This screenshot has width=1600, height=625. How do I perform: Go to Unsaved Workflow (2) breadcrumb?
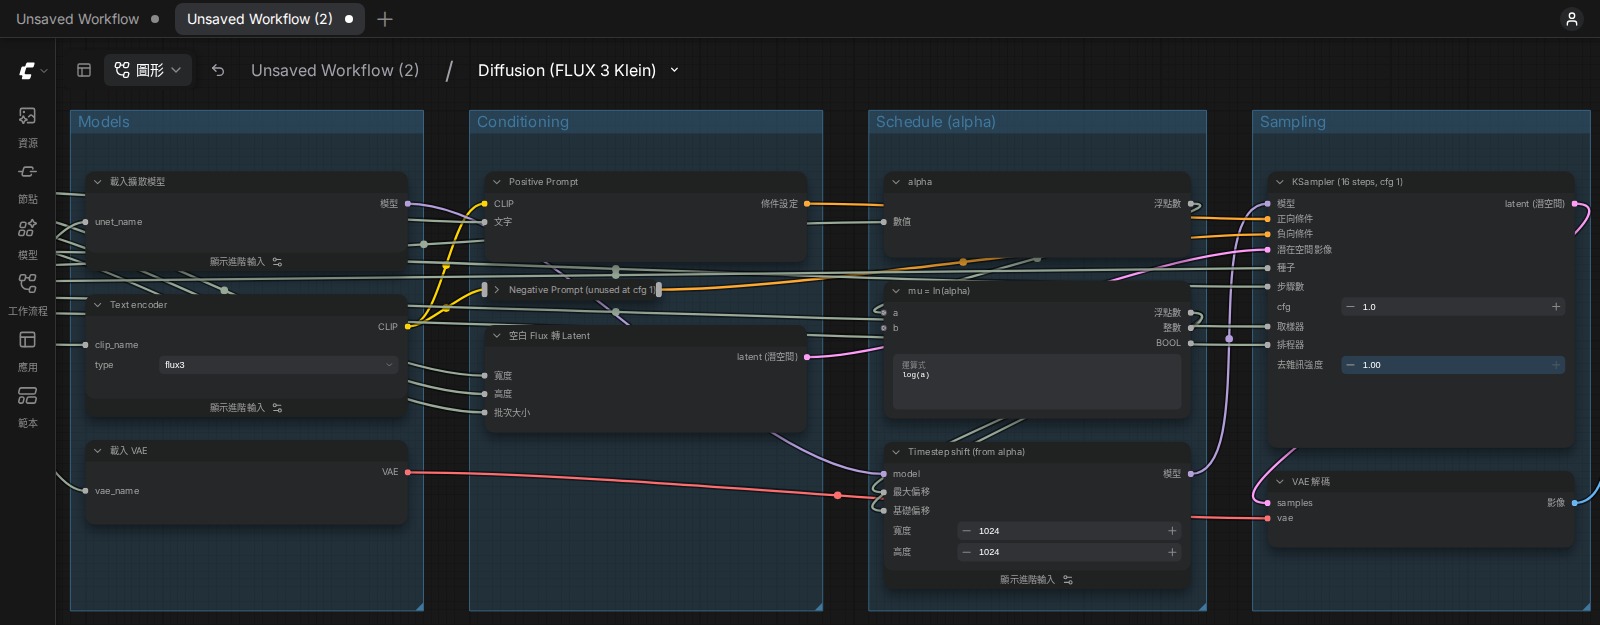point(335,70)
